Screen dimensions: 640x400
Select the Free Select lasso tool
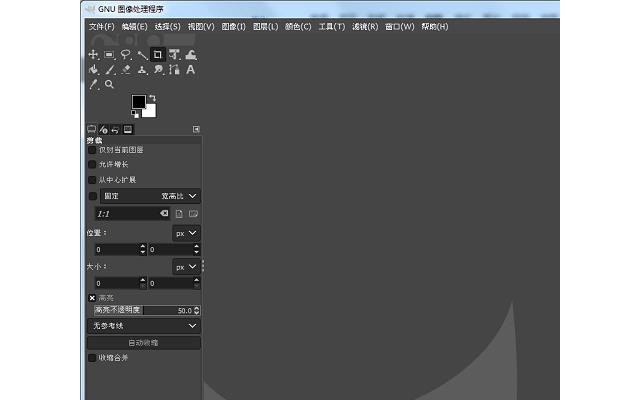tap(126, 55)
